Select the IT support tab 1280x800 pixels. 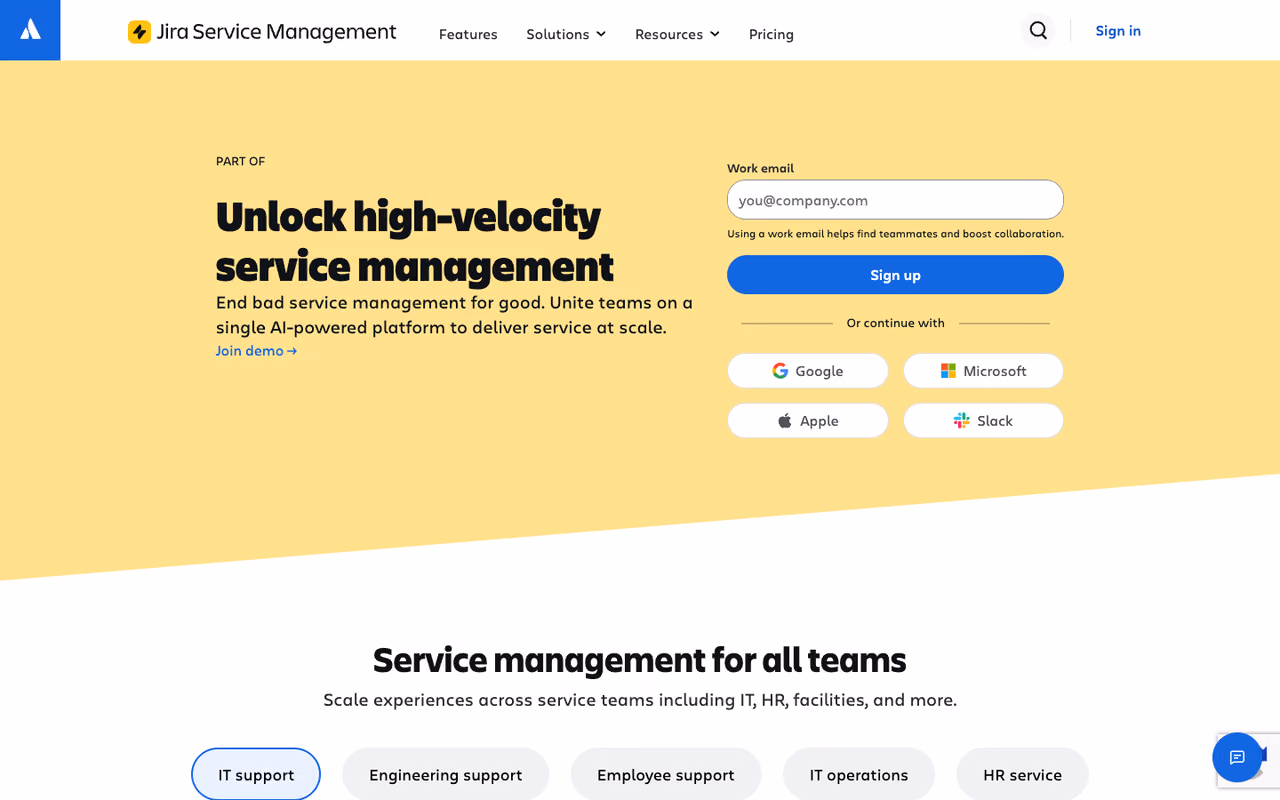tap(256, 774)
